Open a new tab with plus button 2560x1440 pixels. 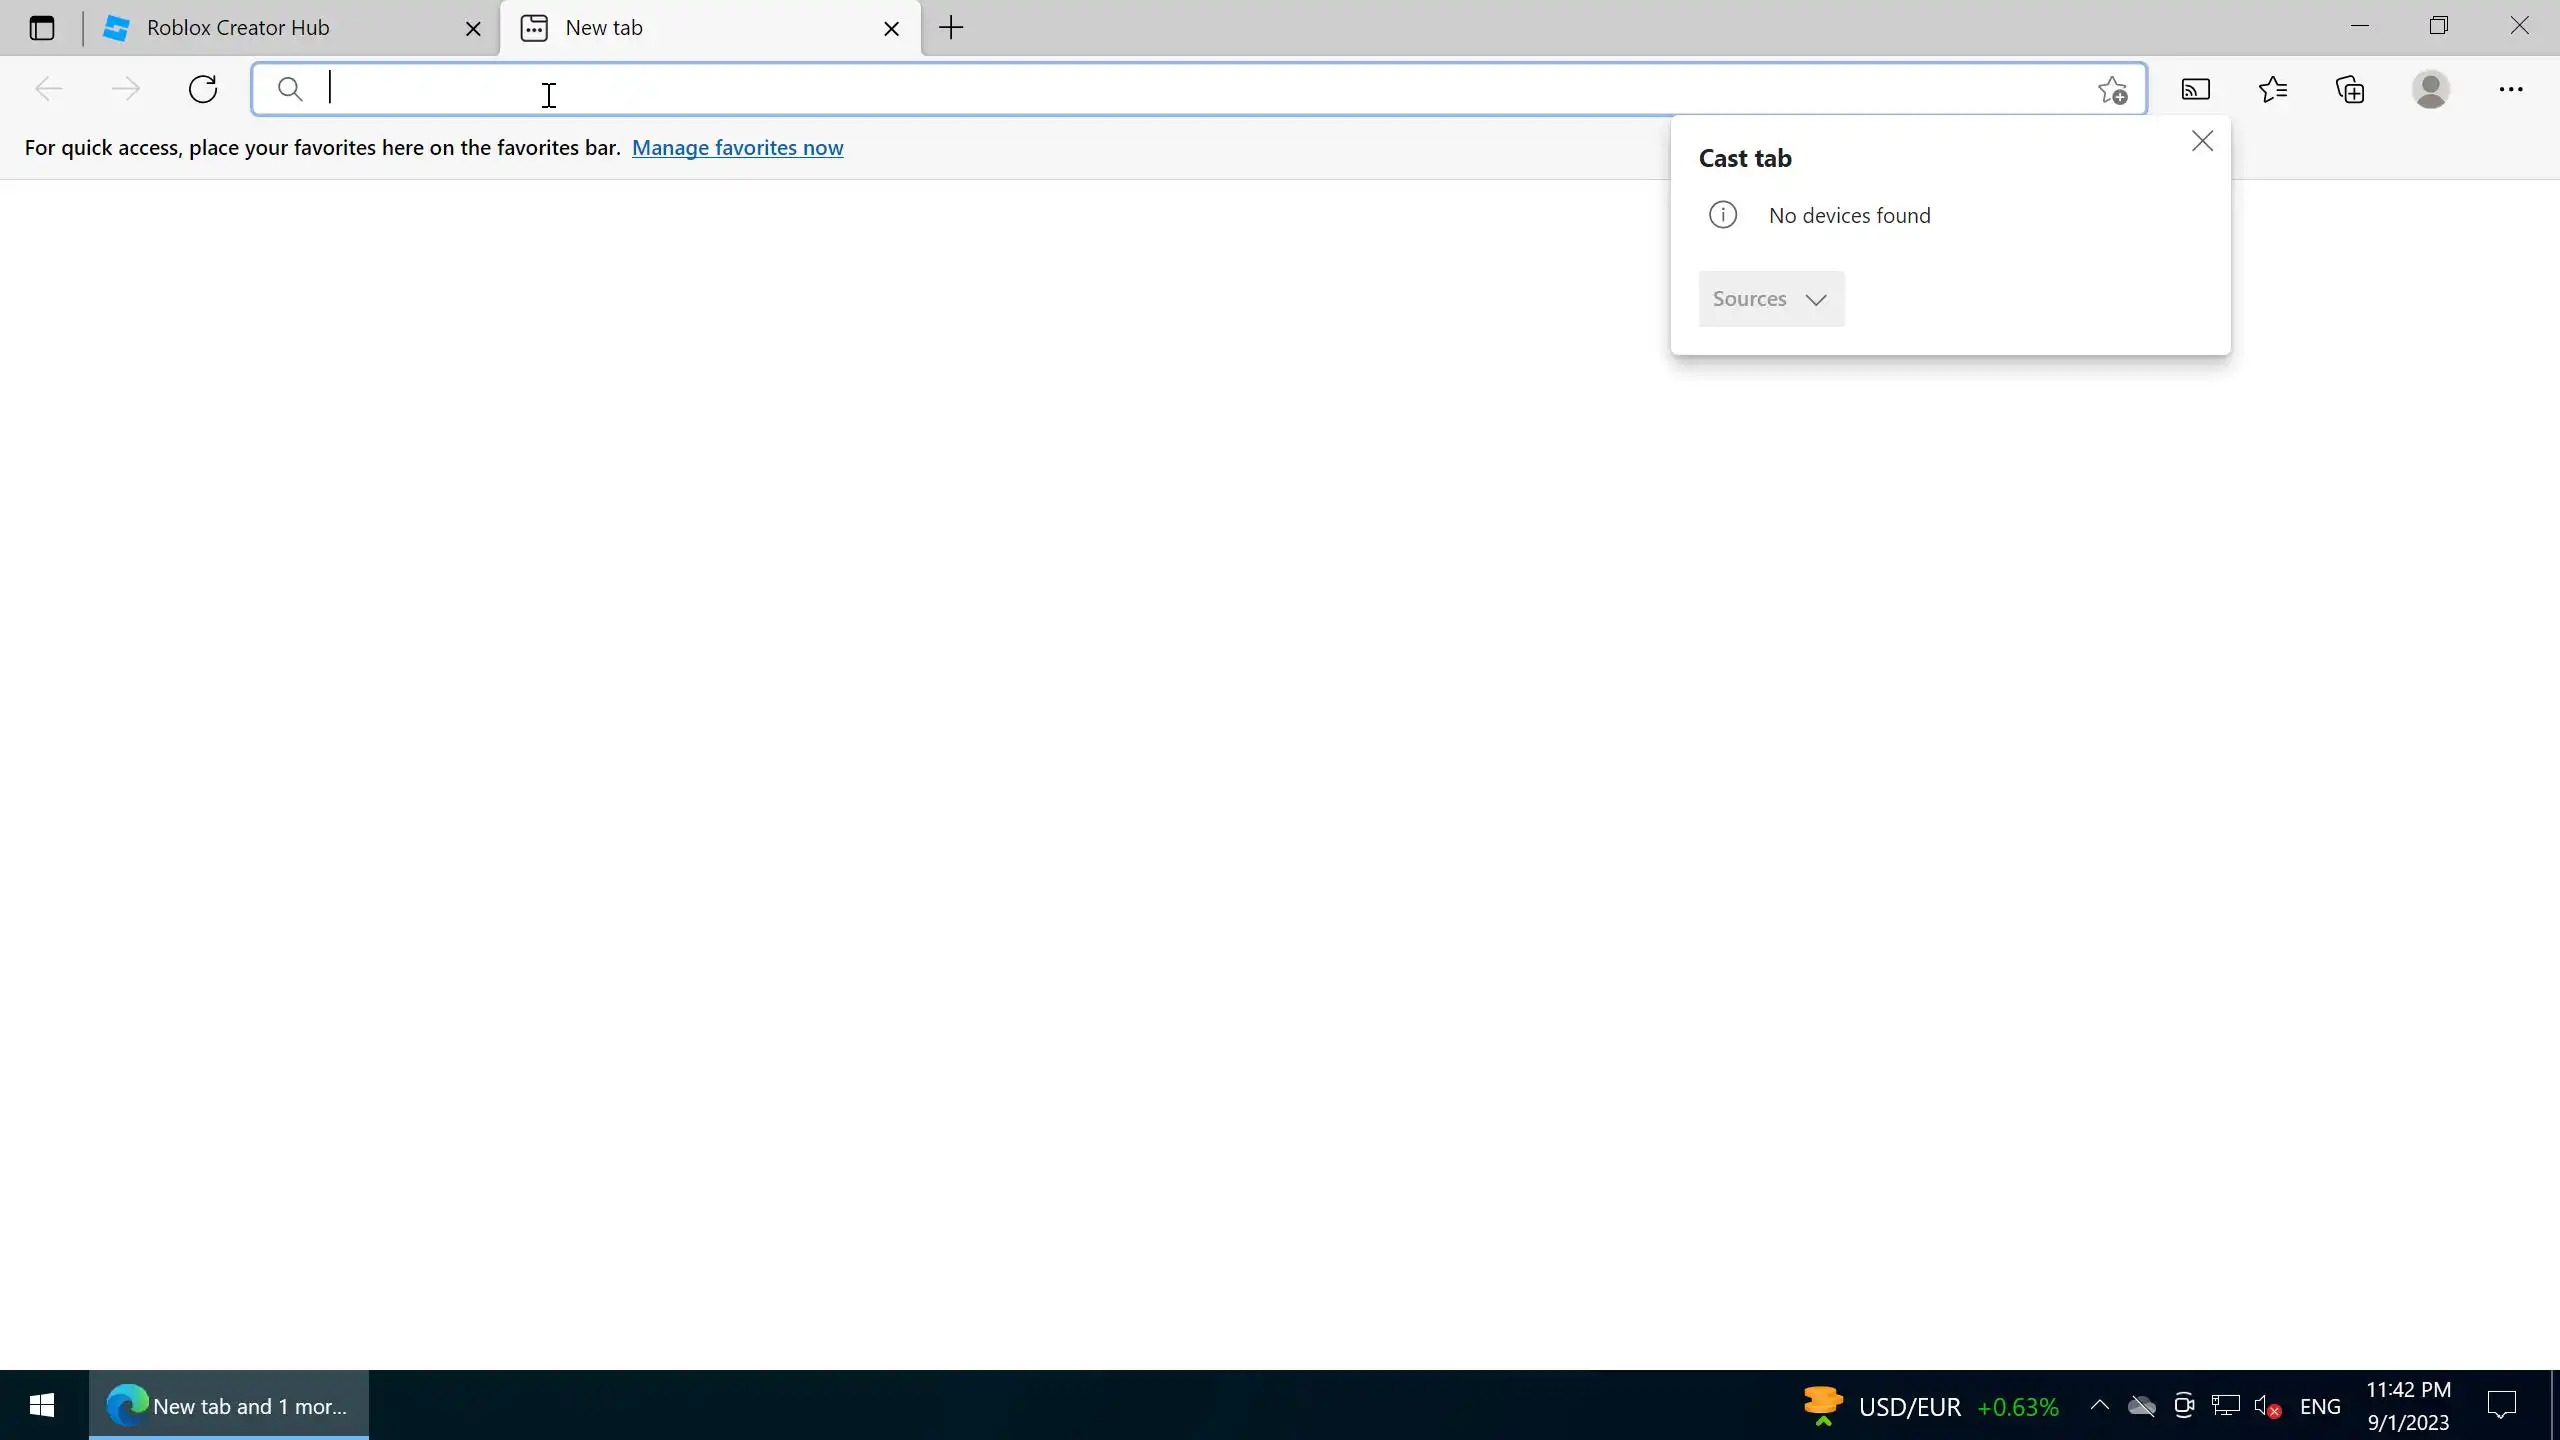pos(951,28)
